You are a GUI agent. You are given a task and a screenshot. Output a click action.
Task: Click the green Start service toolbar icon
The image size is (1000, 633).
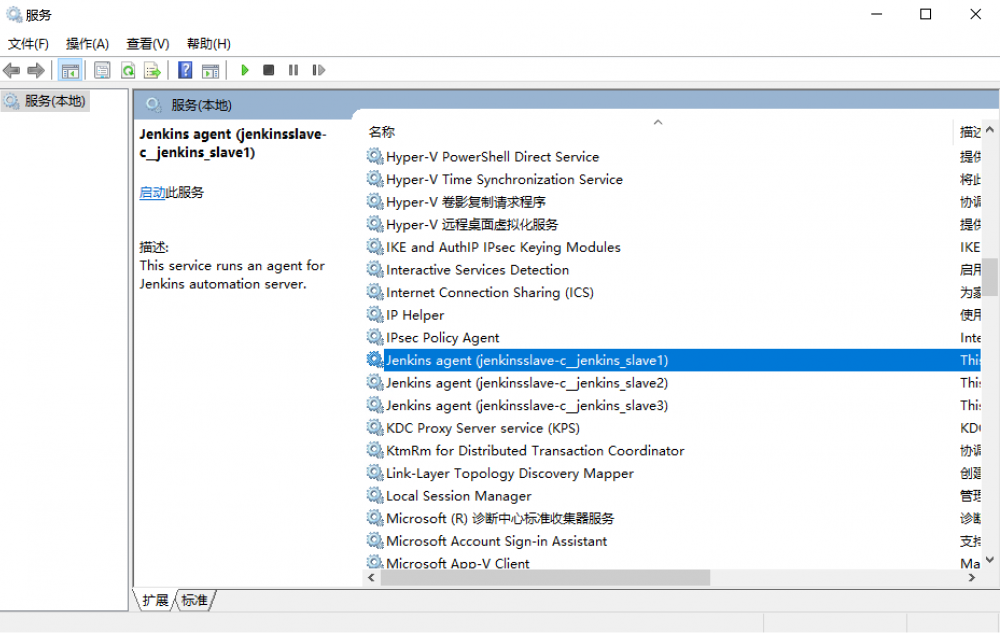pos(245,70)
